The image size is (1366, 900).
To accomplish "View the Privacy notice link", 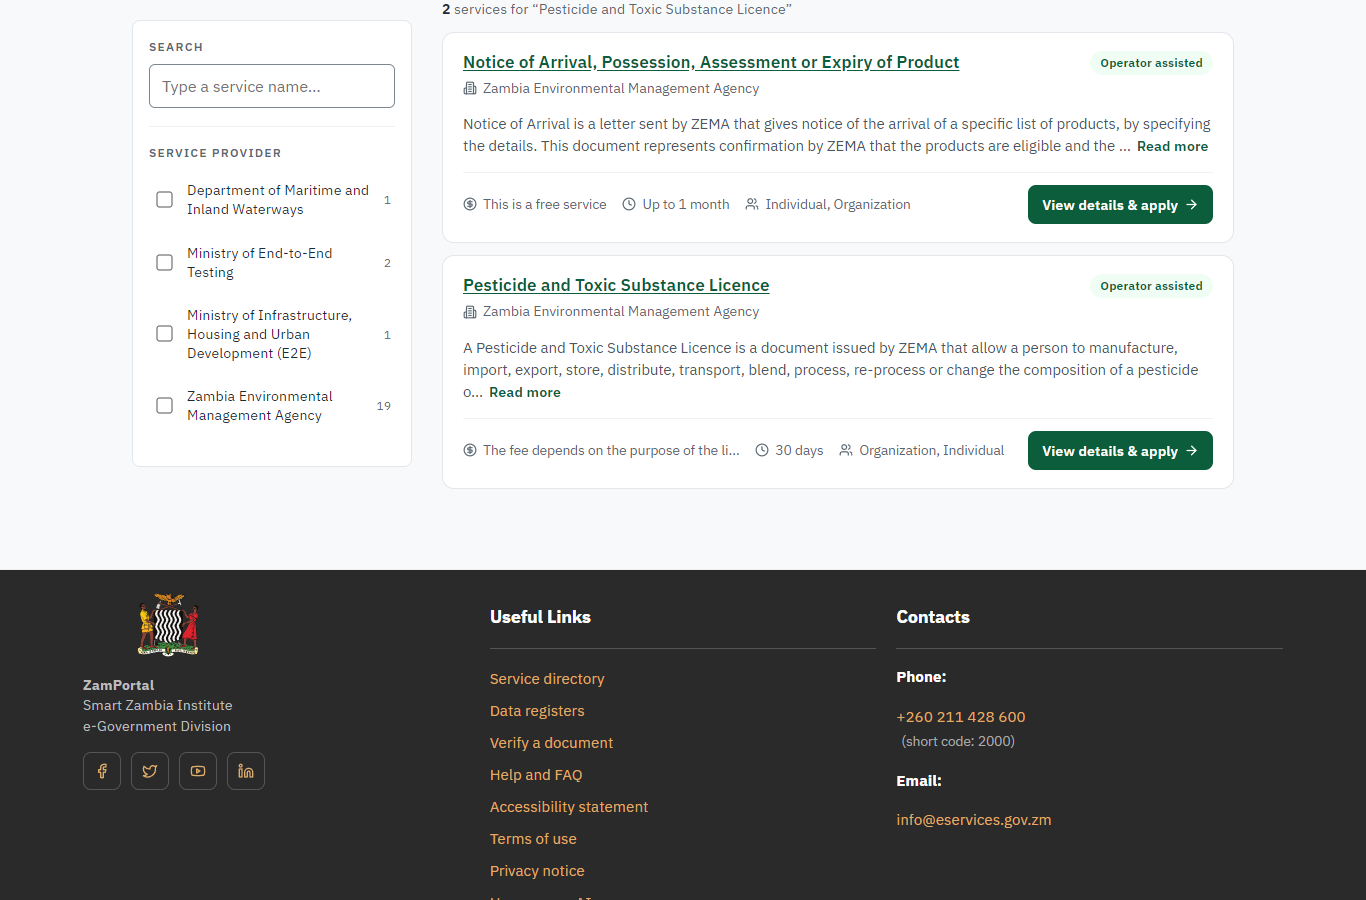I will 537,871.
